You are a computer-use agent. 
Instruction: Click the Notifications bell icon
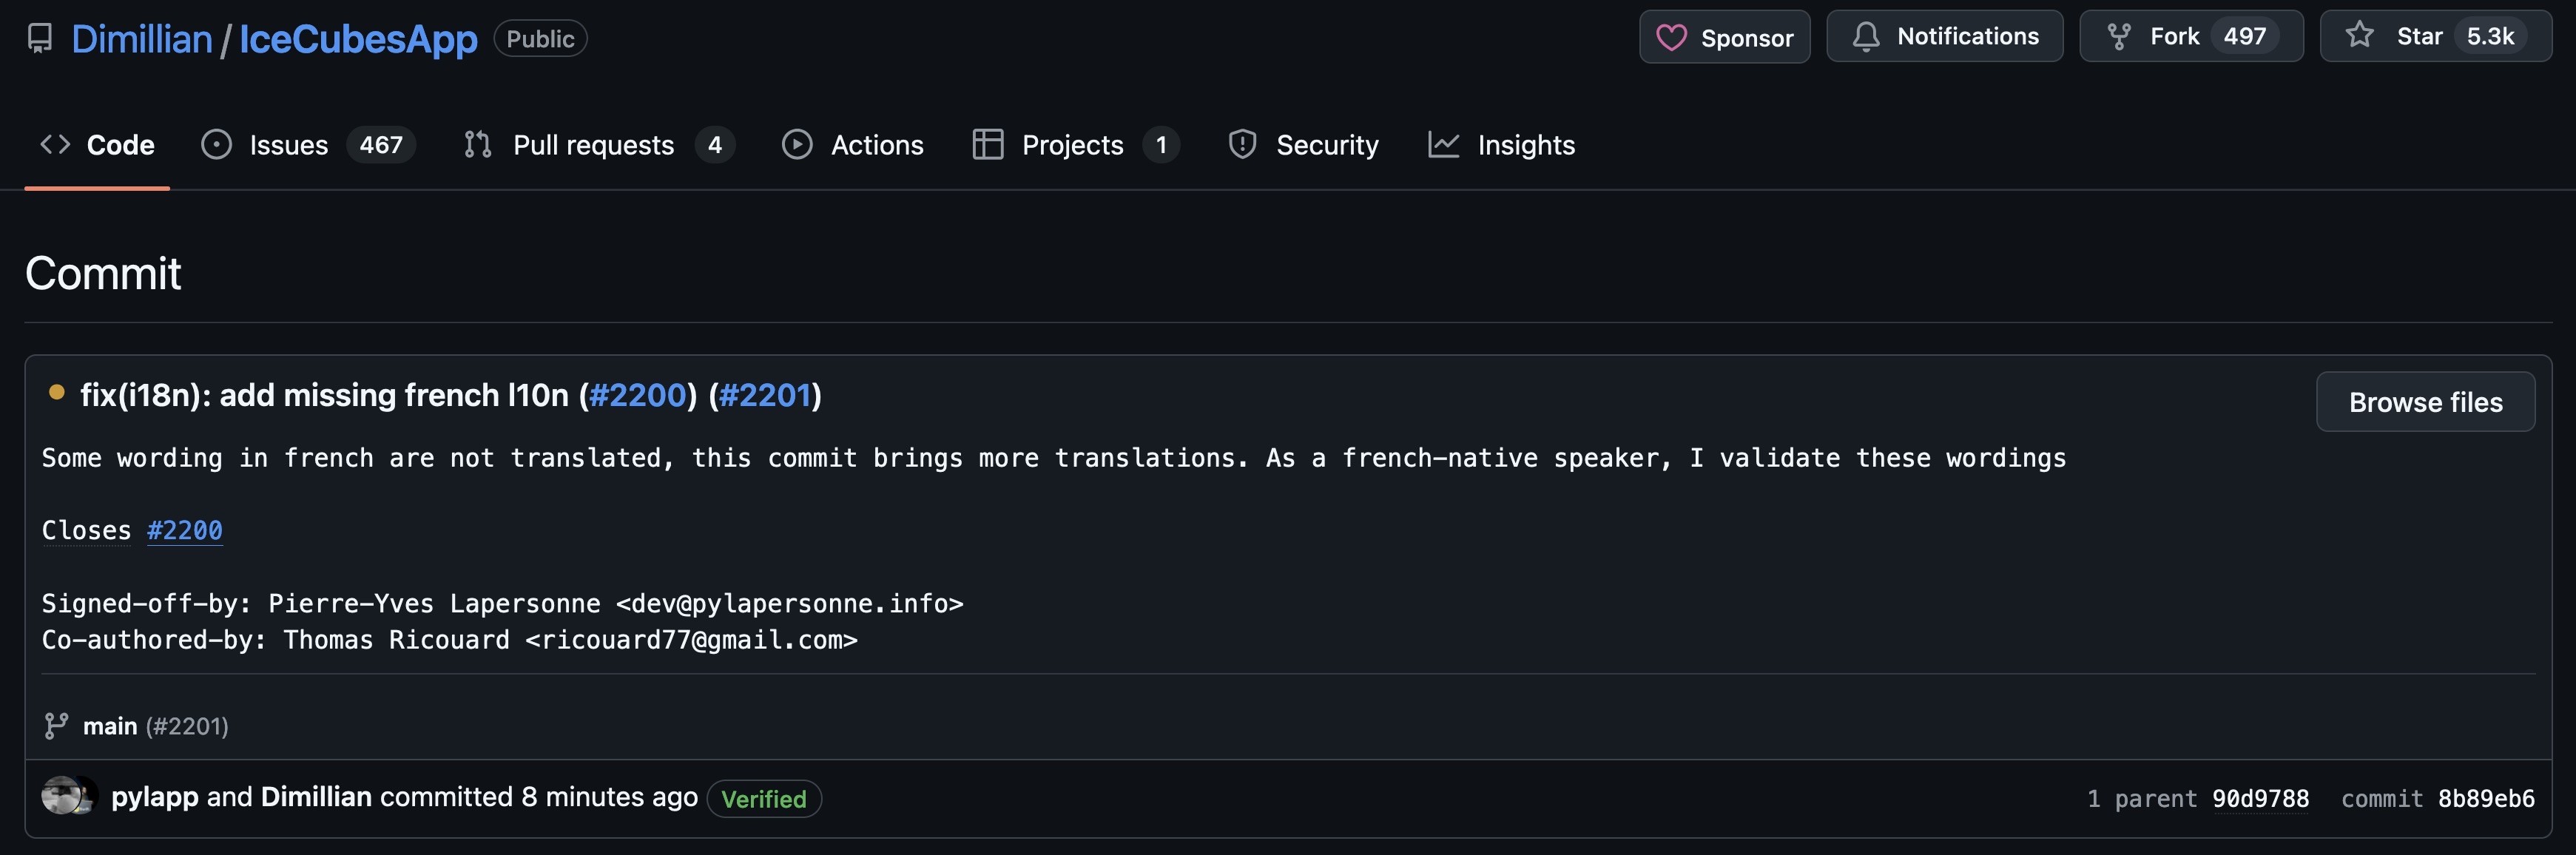tap(1865, 37)
